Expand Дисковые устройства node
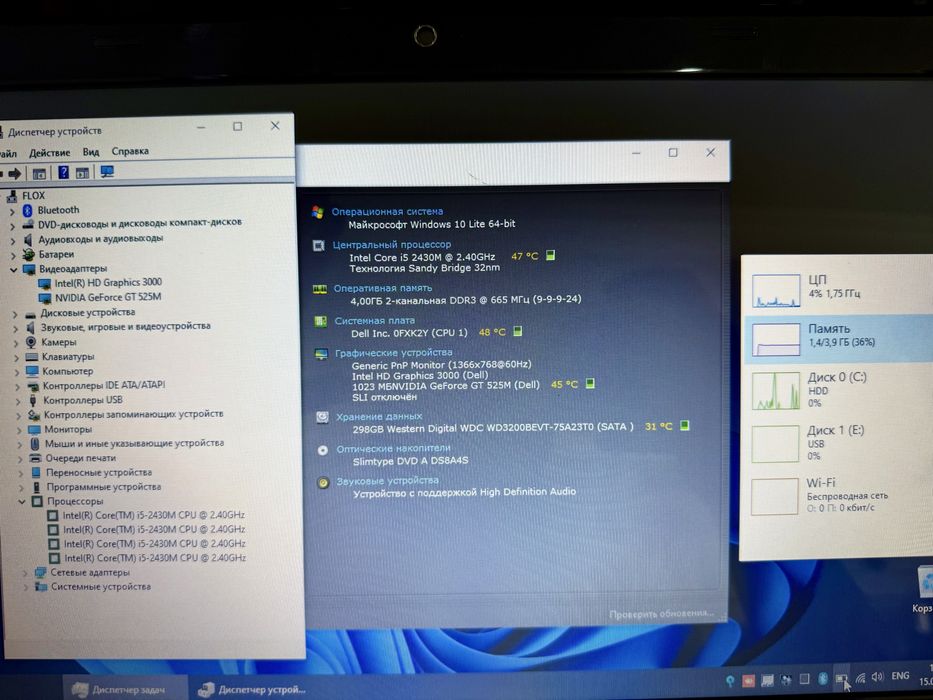The height and width of the screenshot is (700, 933). tap(15, 315)
